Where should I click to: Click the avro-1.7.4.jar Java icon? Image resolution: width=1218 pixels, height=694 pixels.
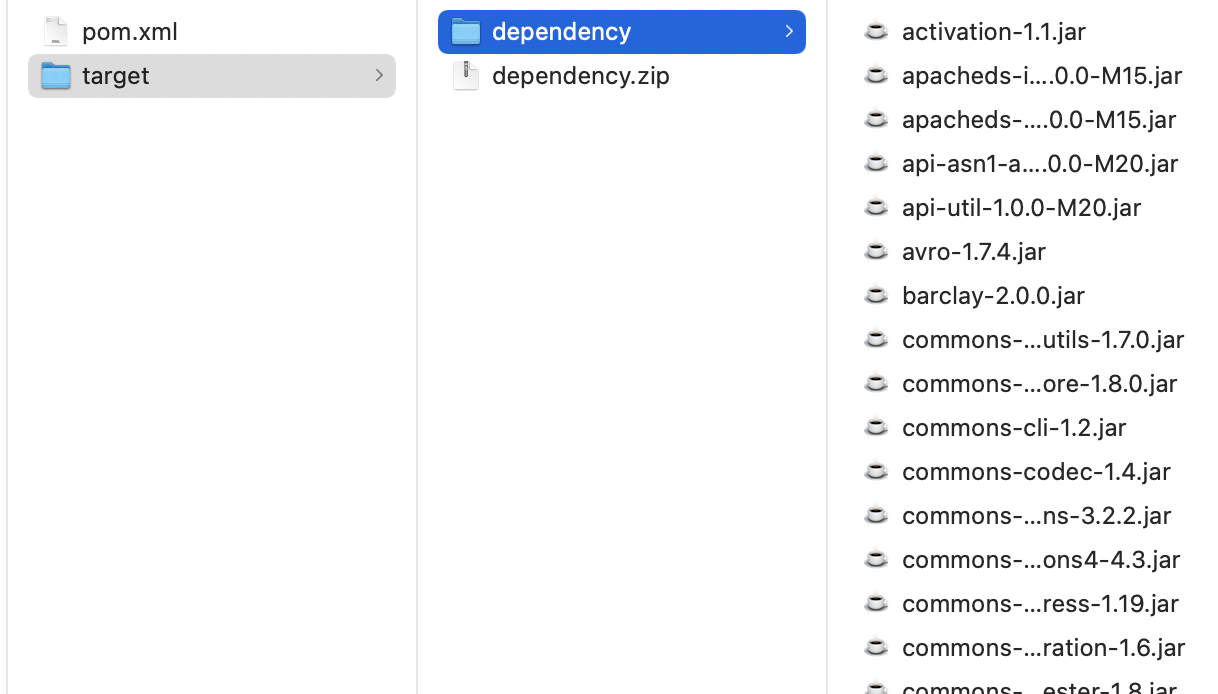pos(876,251)
